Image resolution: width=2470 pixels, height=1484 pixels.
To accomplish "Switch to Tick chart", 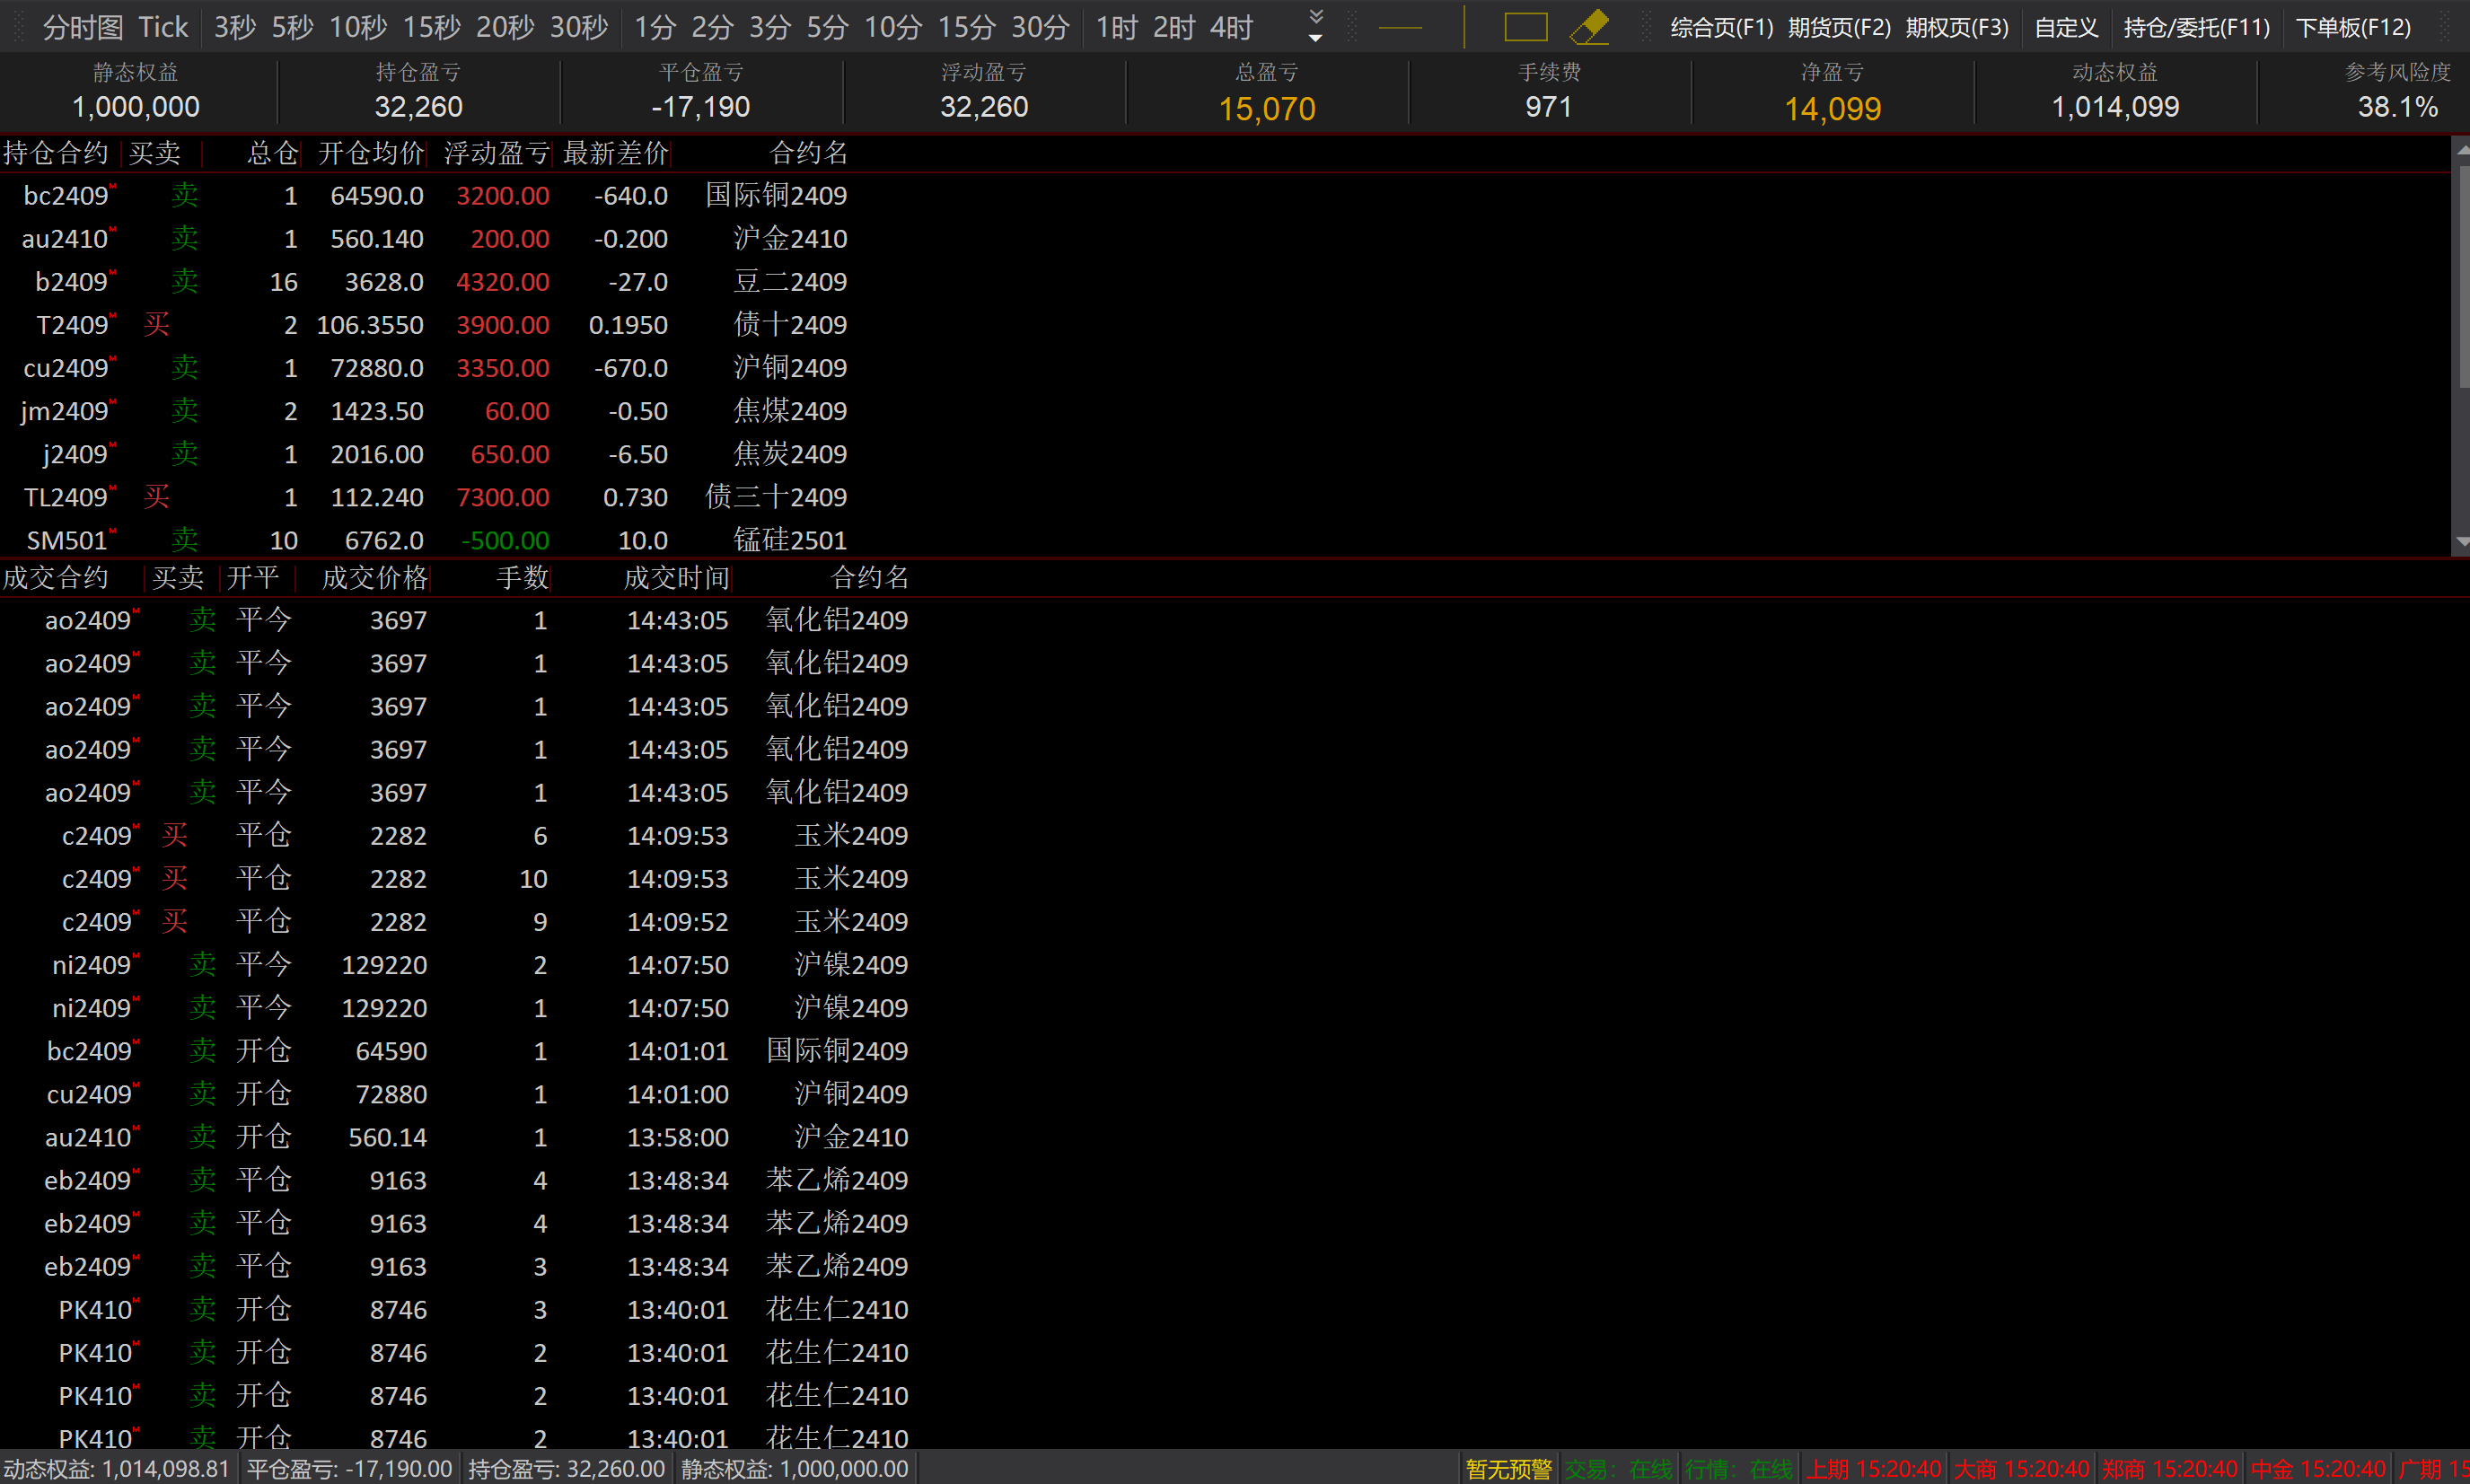I will (x=163, y=27).
